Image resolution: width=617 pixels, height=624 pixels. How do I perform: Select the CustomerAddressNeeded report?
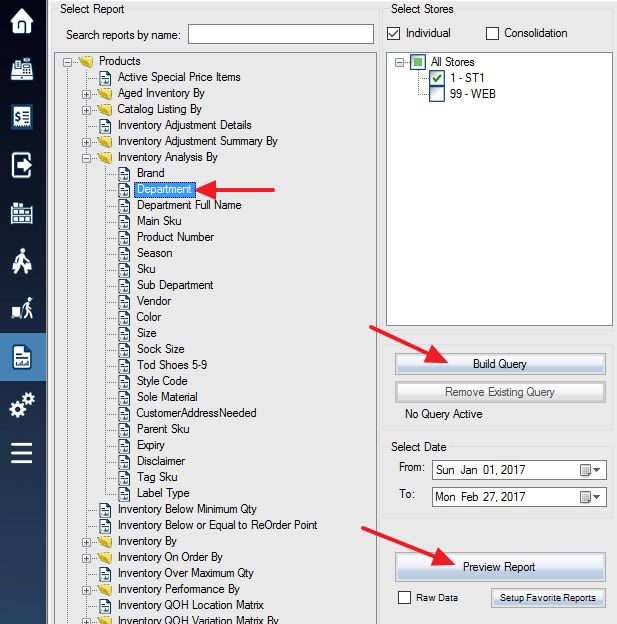[196, 413]
